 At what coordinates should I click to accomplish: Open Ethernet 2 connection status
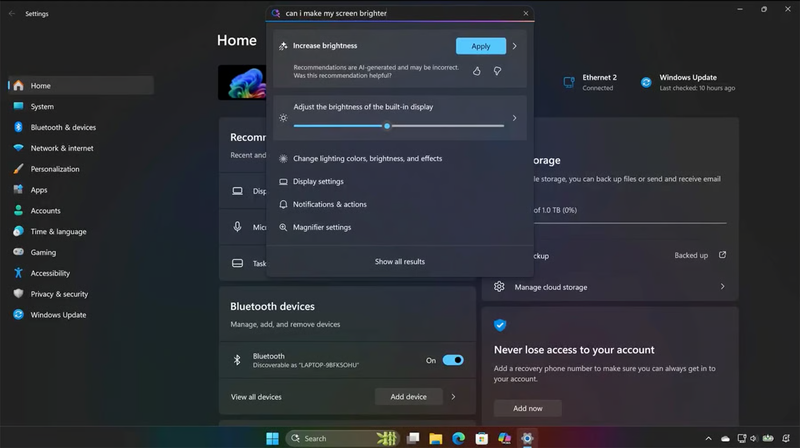(x=590, y=82)
